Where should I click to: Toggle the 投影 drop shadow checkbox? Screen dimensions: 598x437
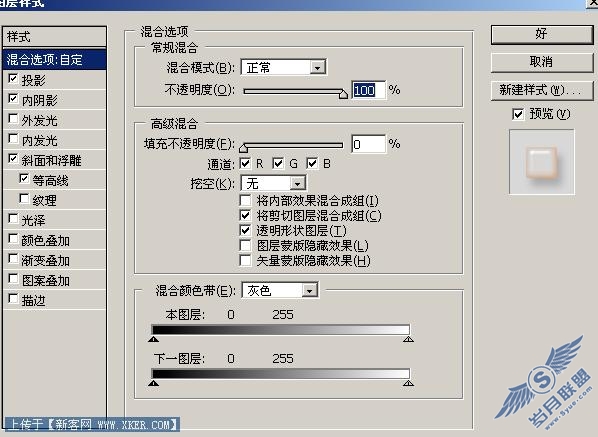pos(13,79)
